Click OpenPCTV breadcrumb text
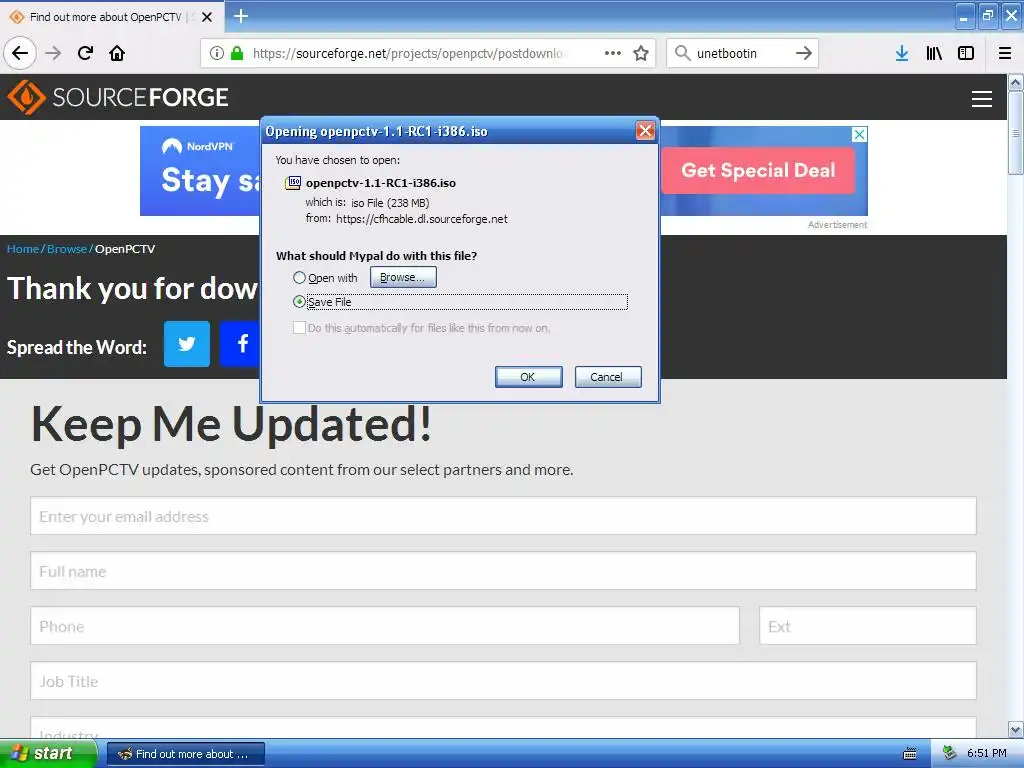This screenshot has width=1024, height=768. [125, 249]
